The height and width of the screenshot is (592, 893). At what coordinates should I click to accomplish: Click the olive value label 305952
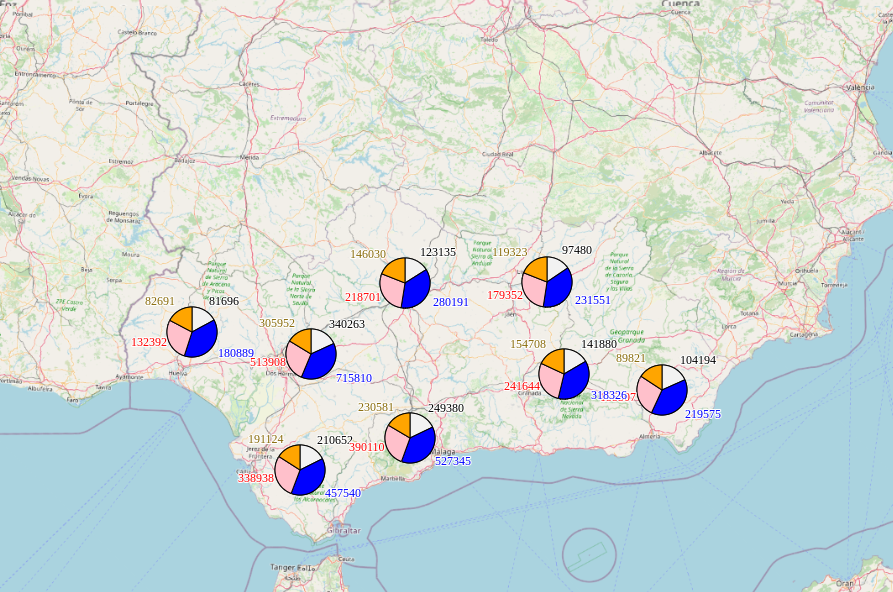[x=277, y=324]
